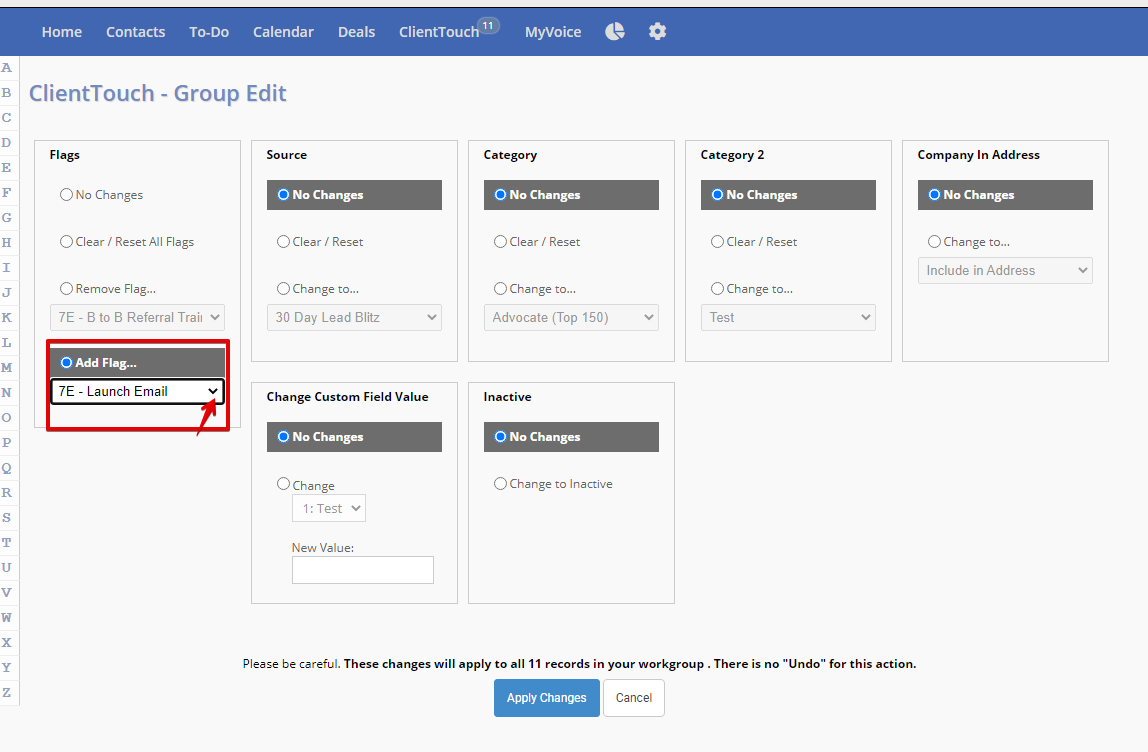Jump to contacts starting with H
This screenshot has width=1148, height=752.
[x=7, y=242]
